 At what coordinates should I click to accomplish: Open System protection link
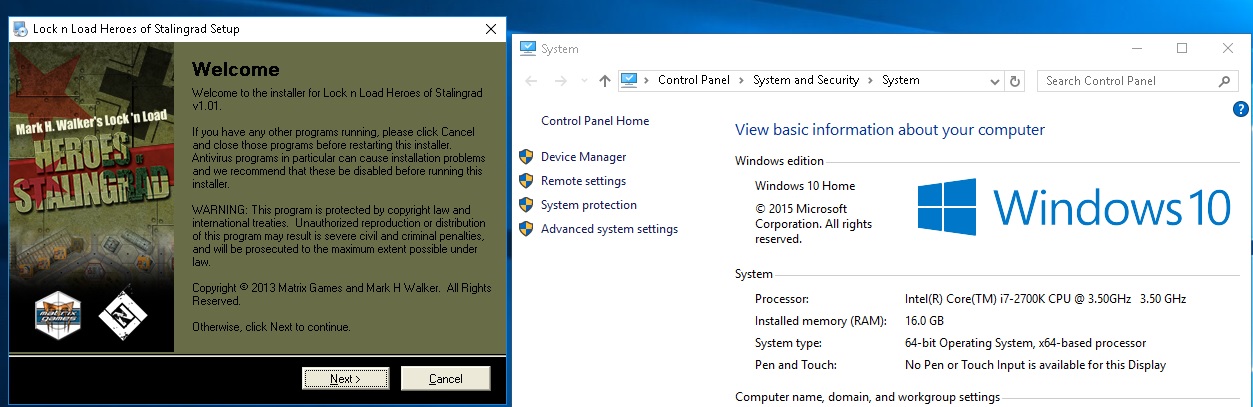[x=589, y=205]
